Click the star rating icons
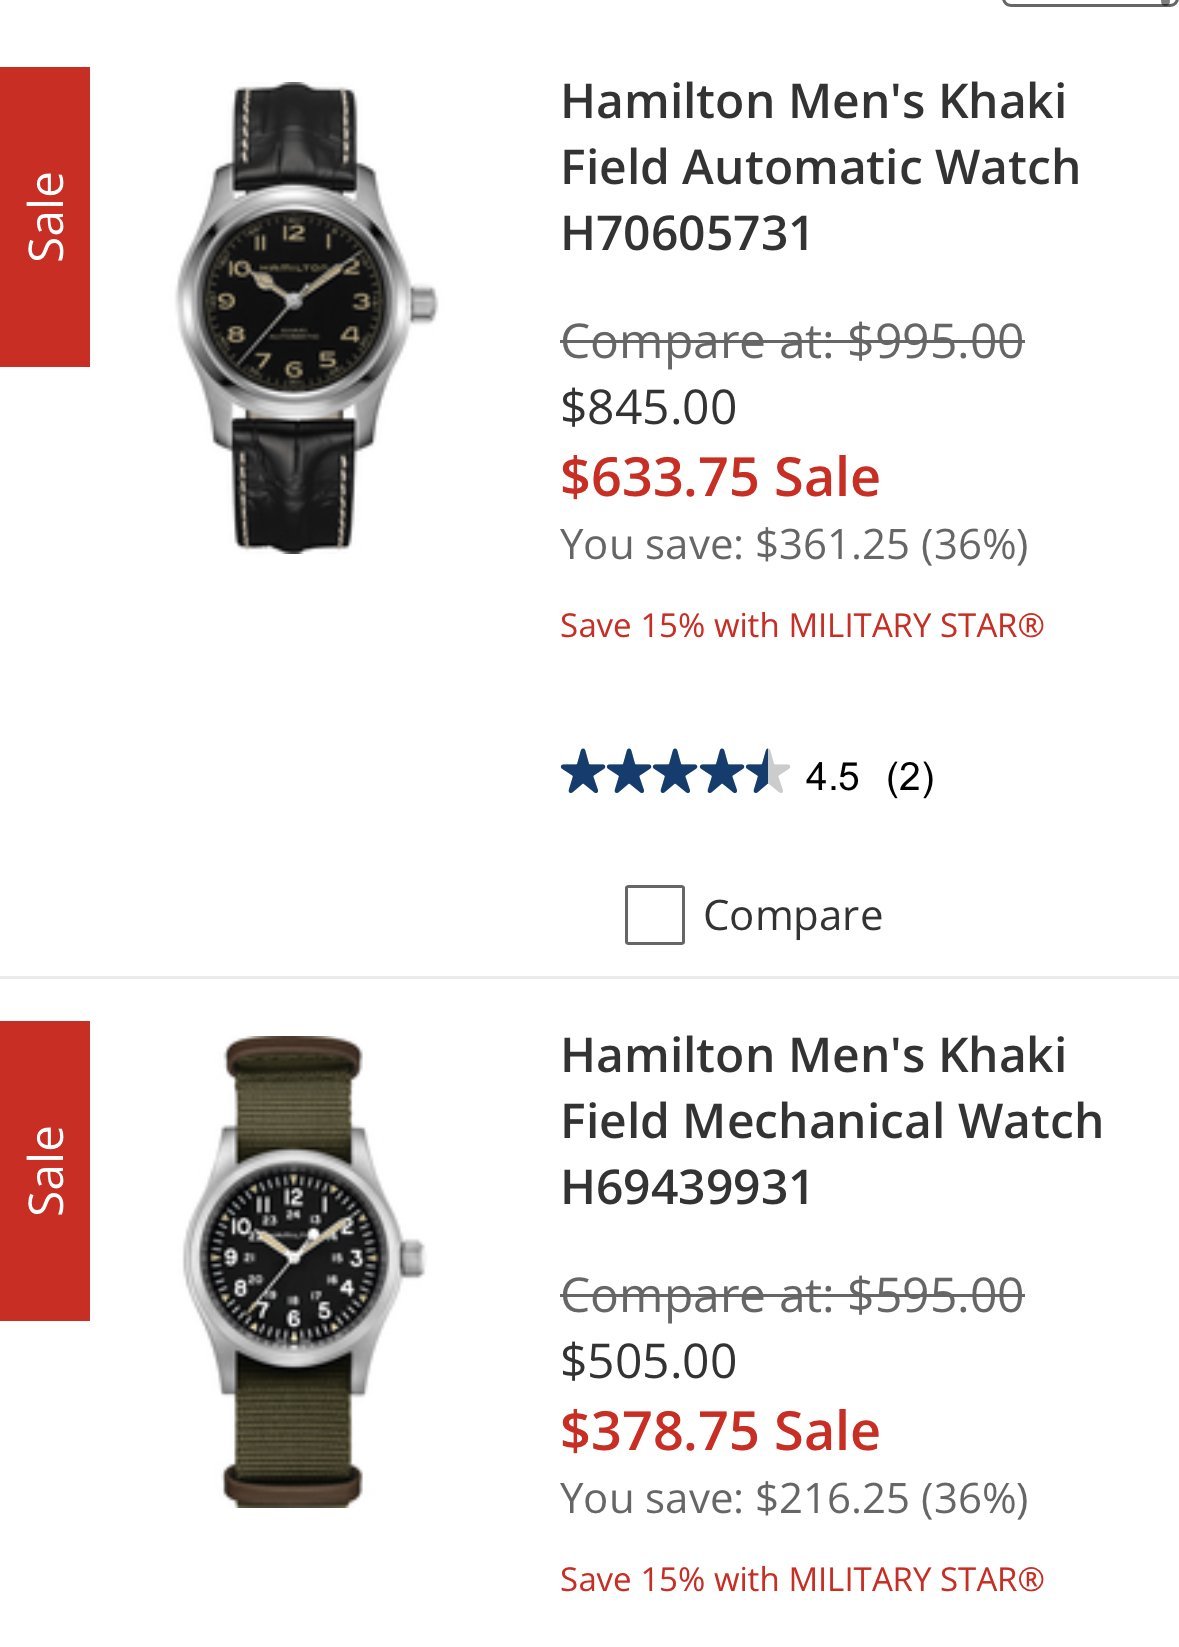This screenshot has width=1179, height=1647. pos(675,775)
